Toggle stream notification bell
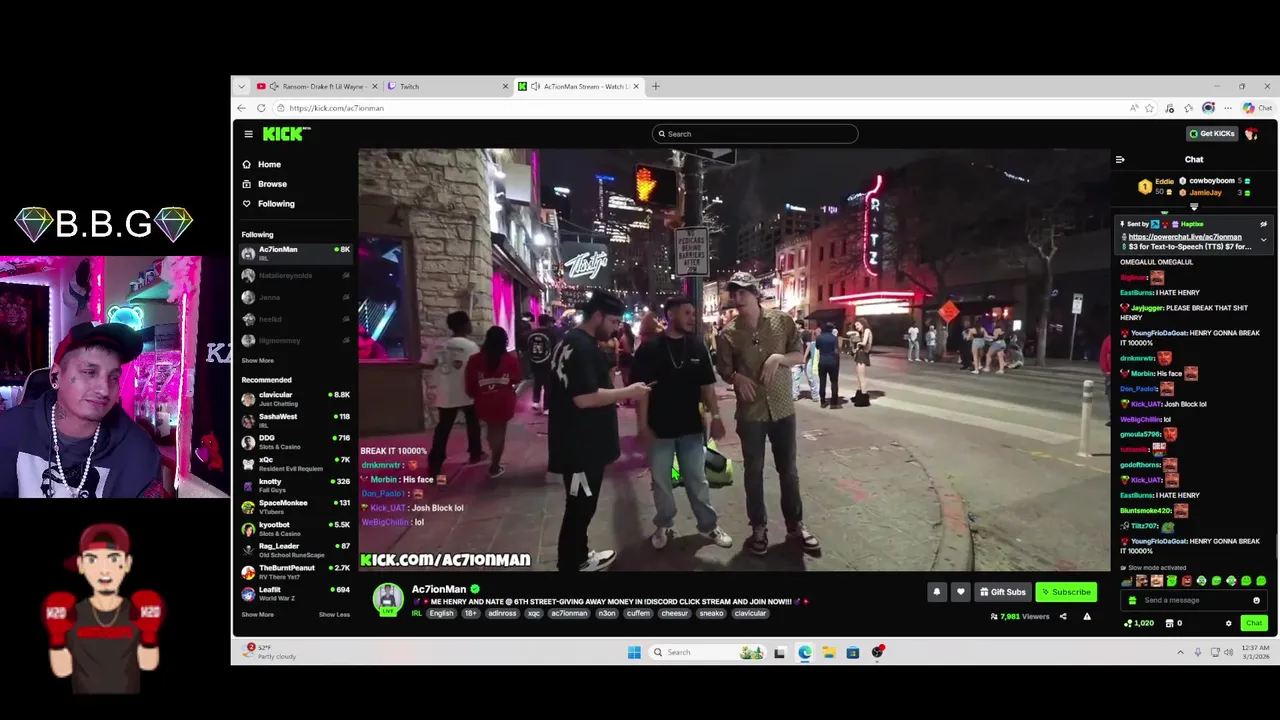Image resolution: width=1280 pixels, height=720 pixels. click(x=937, y=592)
